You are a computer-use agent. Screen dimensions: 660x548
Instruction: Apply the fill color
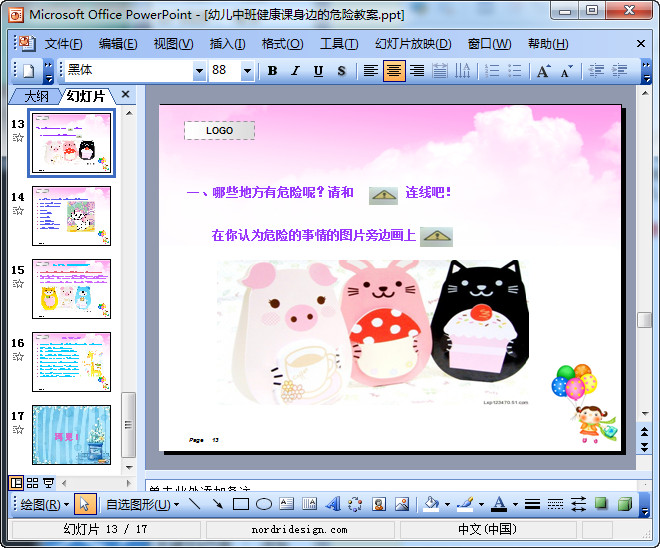431,504
